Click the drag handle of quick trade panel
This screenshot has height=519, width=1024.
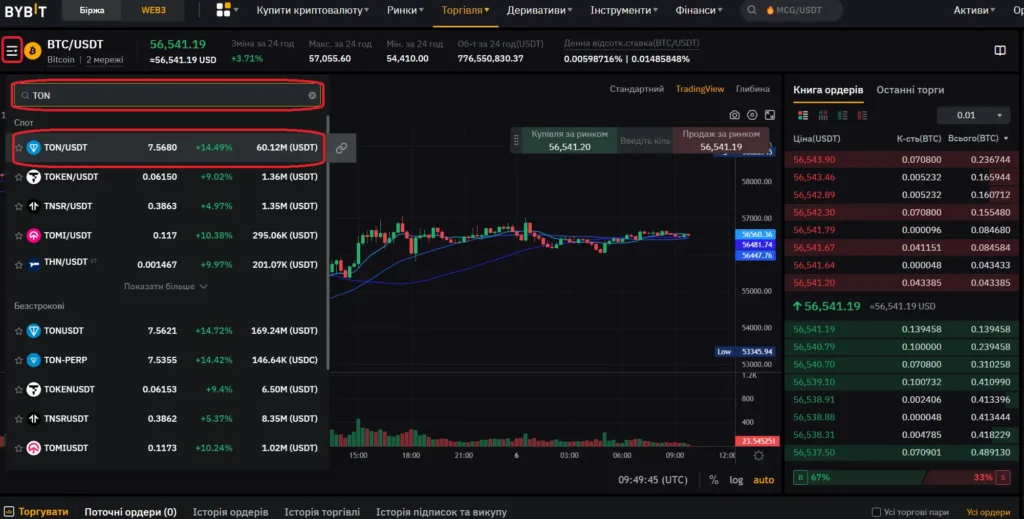(516, 140)
